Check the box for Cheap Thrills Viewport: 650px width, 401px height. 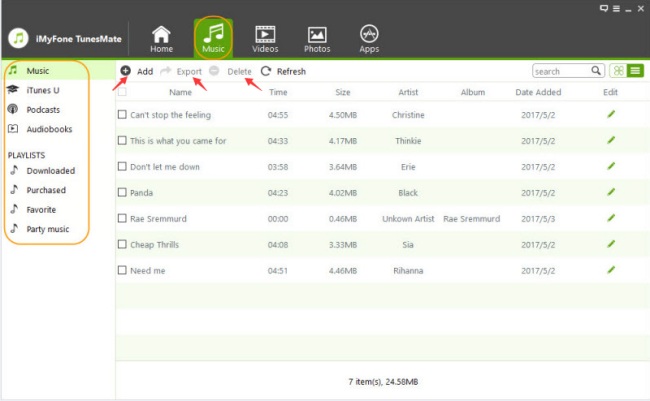[122, 244]
